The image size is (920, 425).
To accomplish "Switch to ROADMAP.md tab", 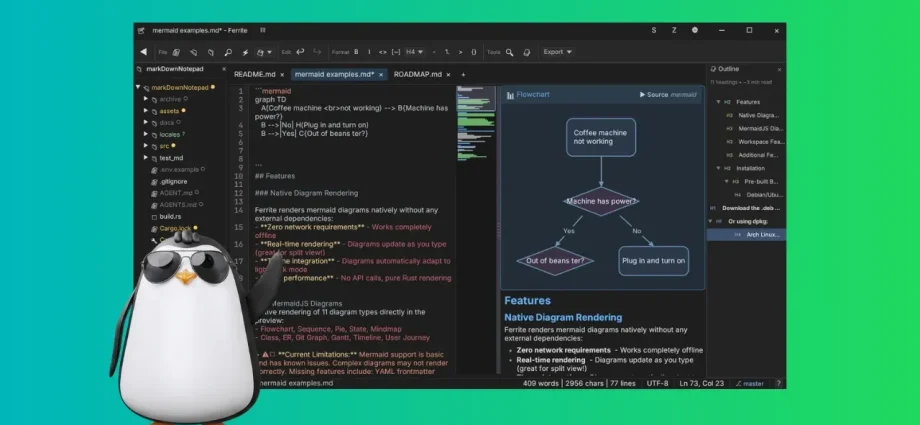I will point(418,75).
